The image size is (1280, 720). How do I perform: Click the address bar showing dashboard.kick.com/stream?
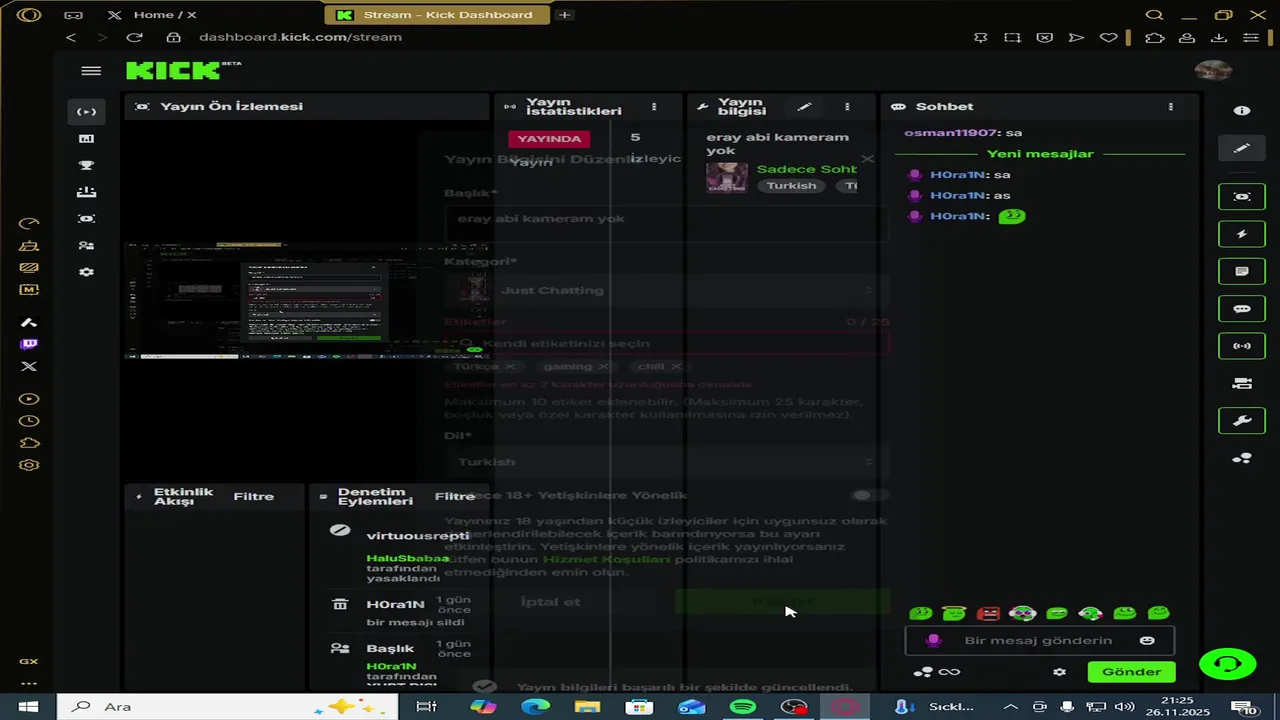300,37
